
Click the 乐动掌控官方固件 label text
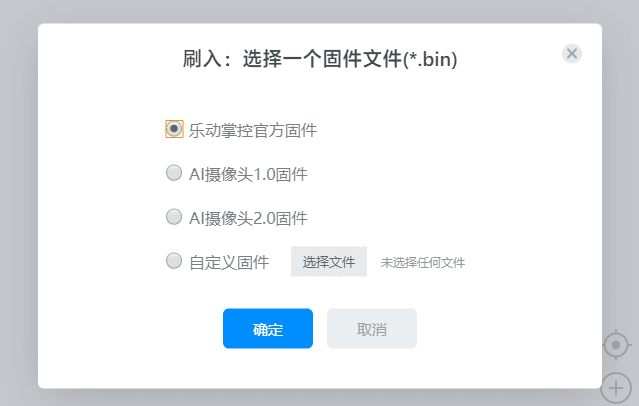253,130
